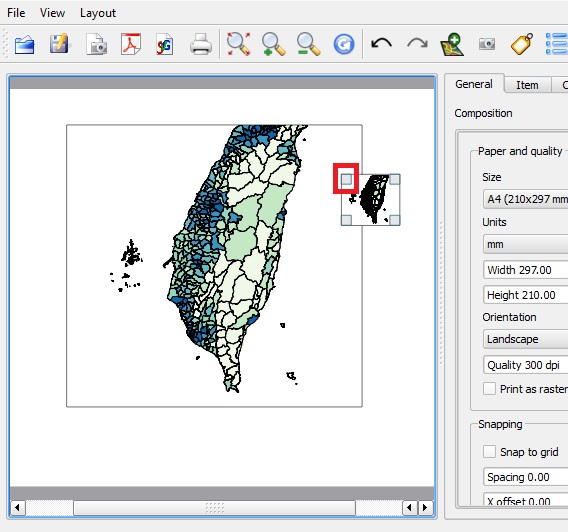Export composition as PDF icon
This screenshot has width=568, height=532.
pyautogui.click(x=131, y=44)
